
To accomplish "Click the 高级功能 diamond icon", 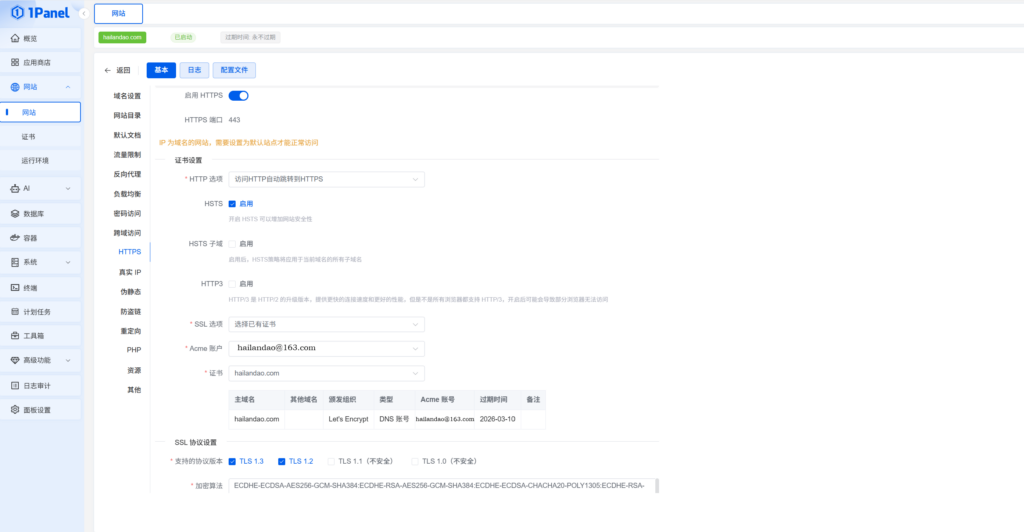I will (x=15, y=360).
